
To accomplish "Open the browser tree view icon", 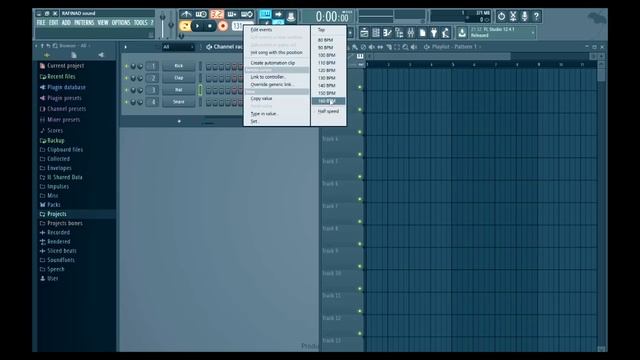I will 399,33.
